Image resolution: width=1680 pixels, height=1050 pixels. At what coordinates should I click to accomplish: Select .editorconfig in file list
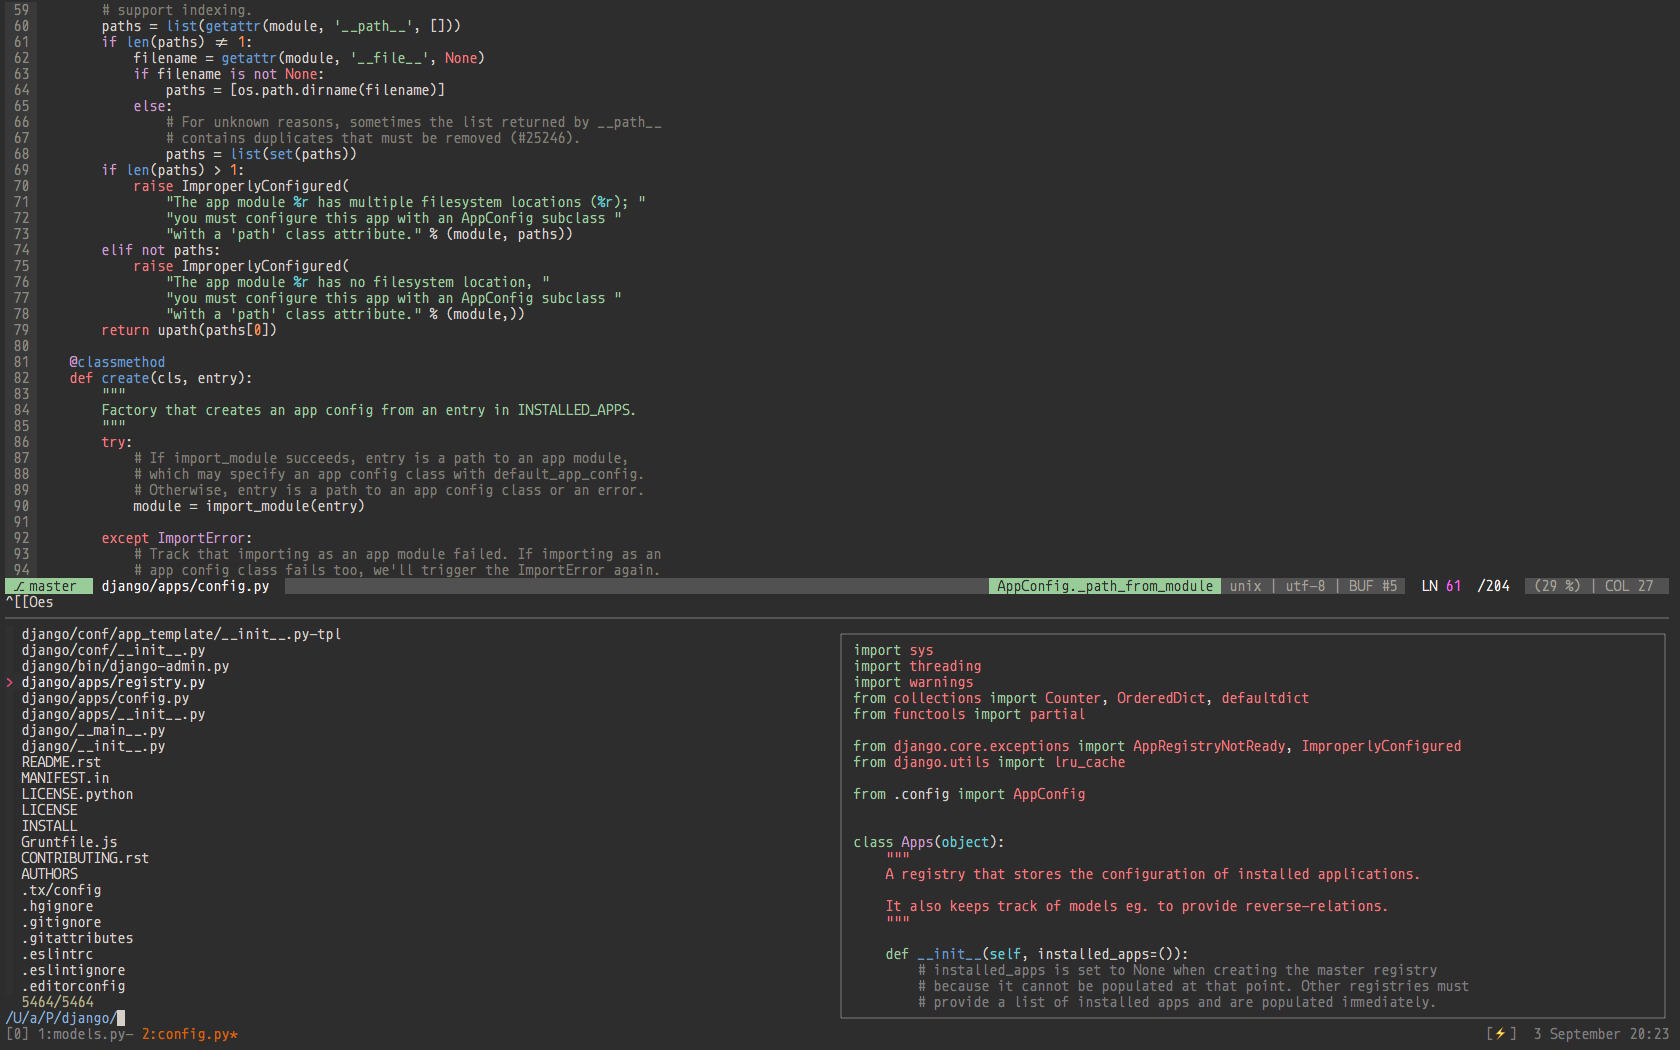coord(73,986)
